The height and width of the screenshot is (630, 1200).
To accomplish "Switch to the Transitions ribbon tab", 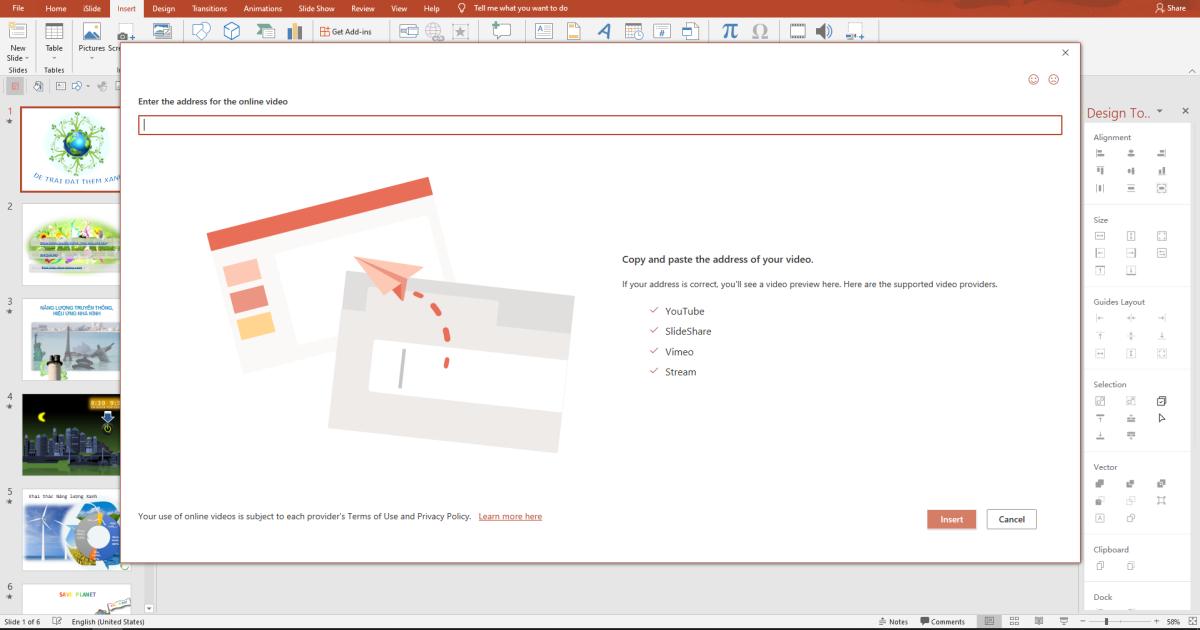I will (209, 7).
